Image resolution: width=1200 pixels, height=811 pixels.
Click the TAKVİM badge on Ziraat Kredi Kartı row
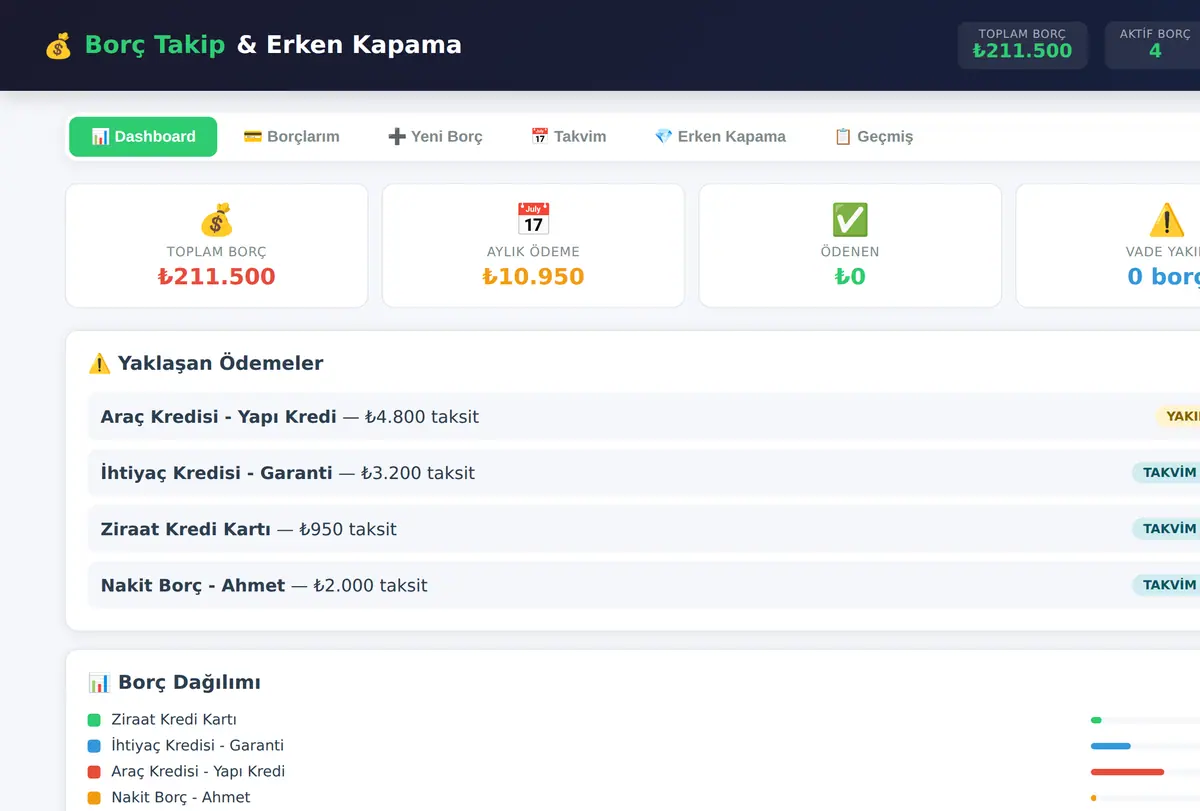point(1167,529)
